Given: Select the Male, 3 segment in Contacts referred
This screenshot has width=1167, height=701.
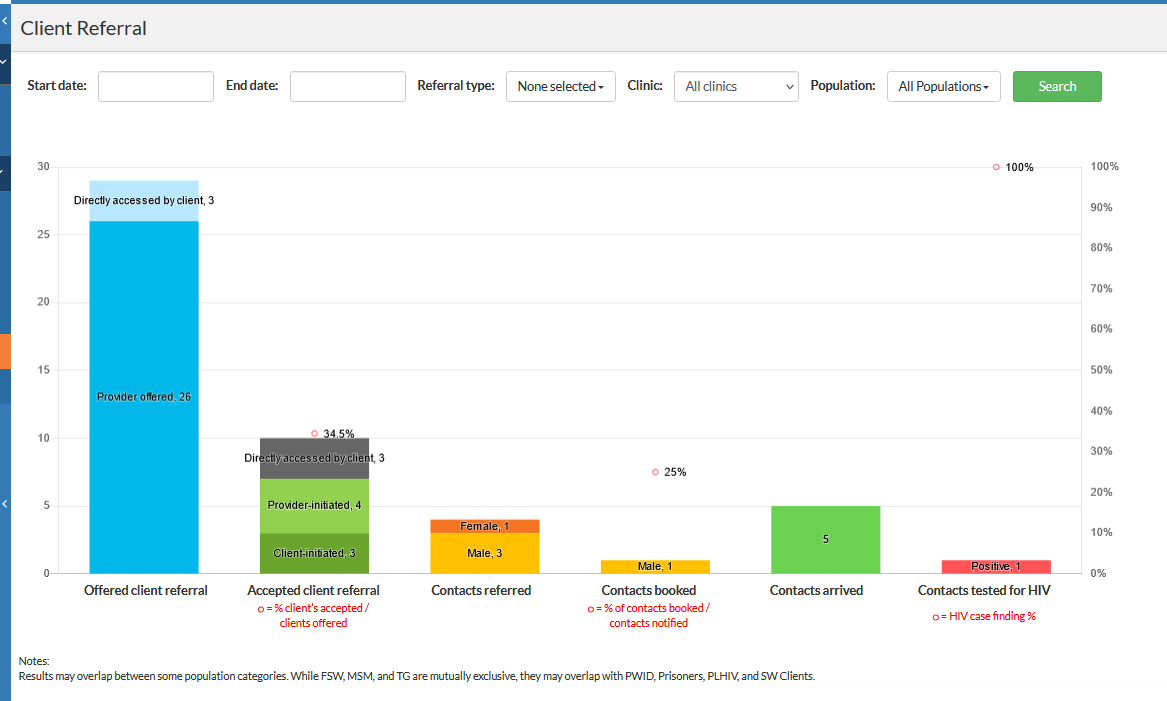Looking at the screenshot, I should pos(485,553).
